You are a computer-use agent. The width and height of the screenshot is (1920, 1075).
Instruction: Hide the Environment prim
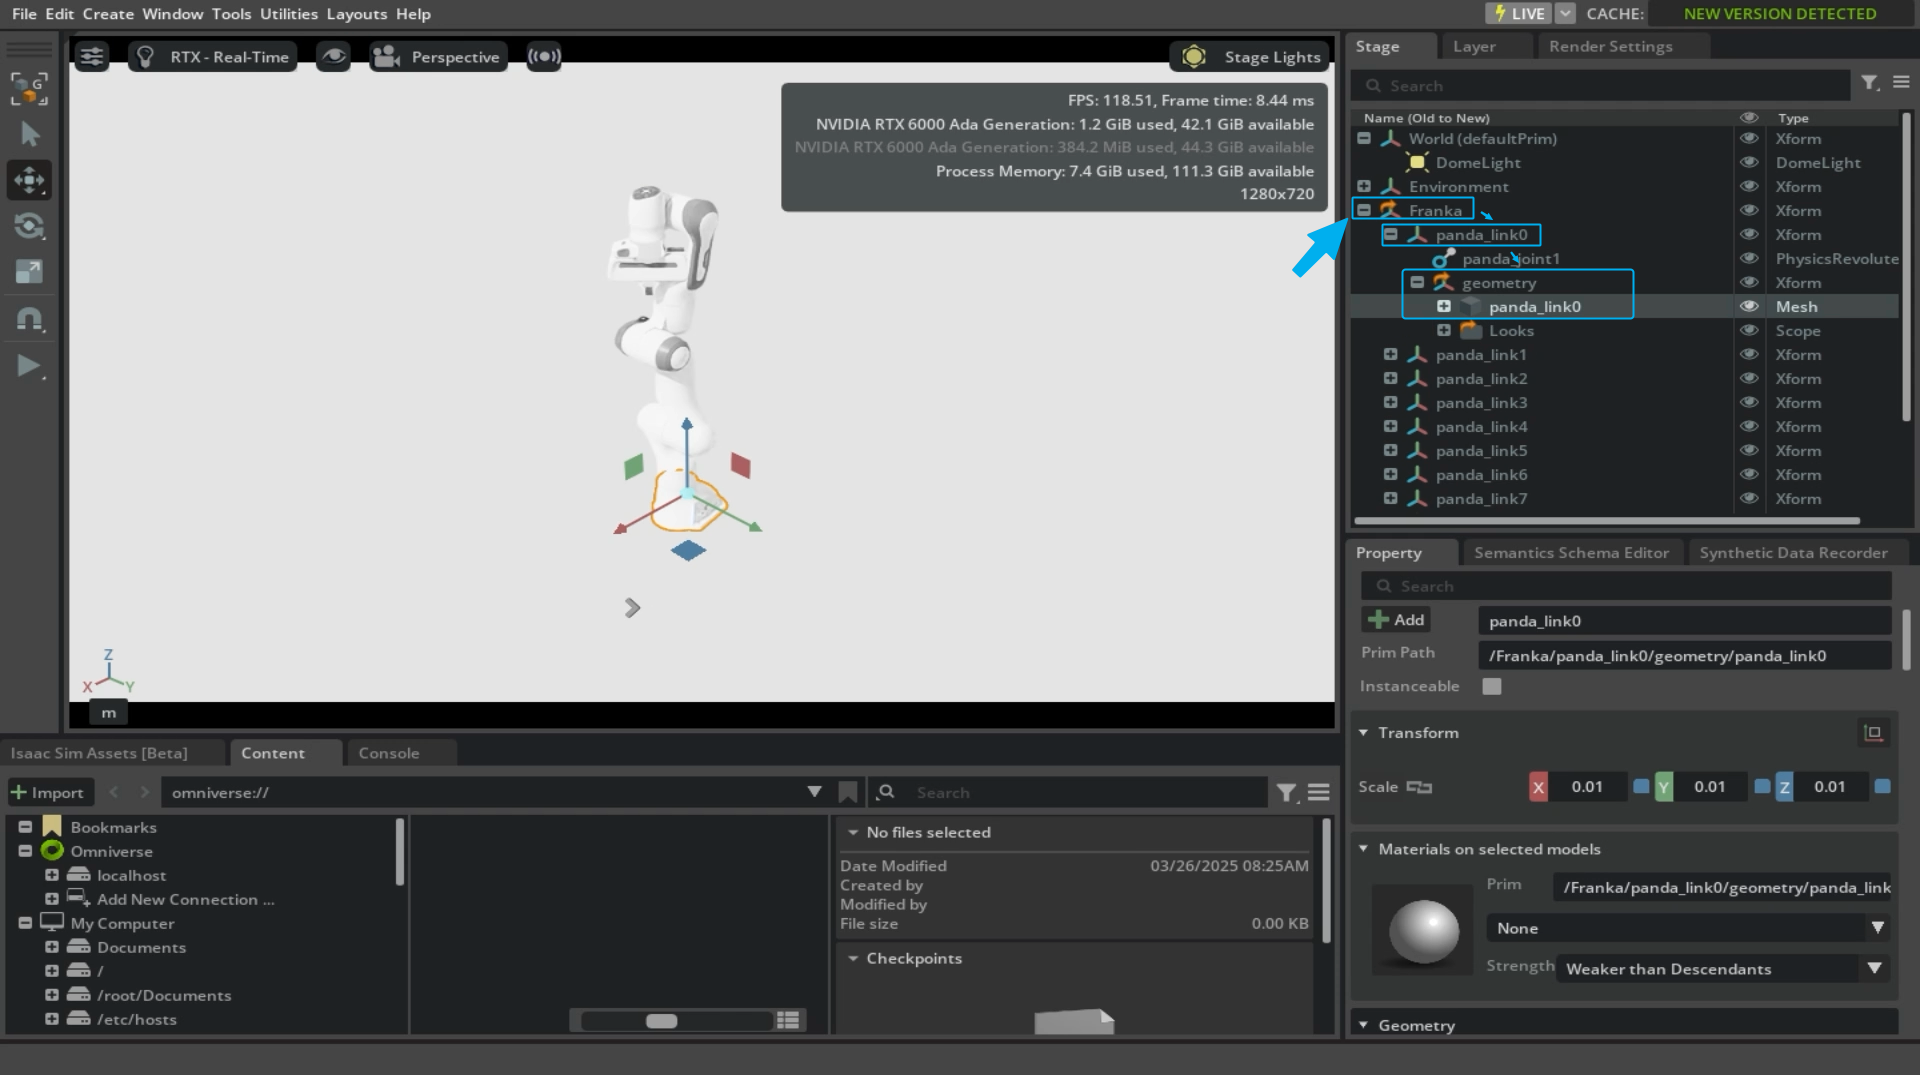coord(1749,186)
